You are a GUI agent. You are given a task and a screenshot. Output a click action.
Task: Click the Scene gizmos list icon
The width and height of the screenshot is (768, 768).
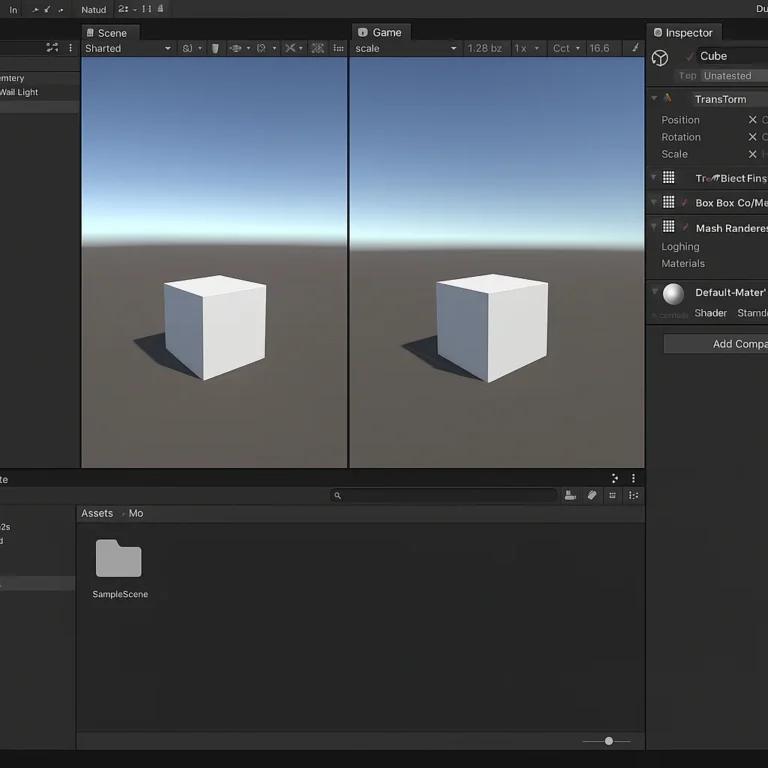pyautogui.click(x=338, y=48)
